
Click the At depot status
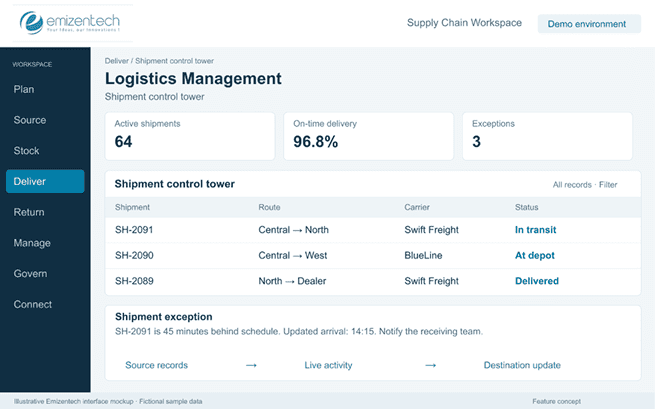(x=534, y=255)
